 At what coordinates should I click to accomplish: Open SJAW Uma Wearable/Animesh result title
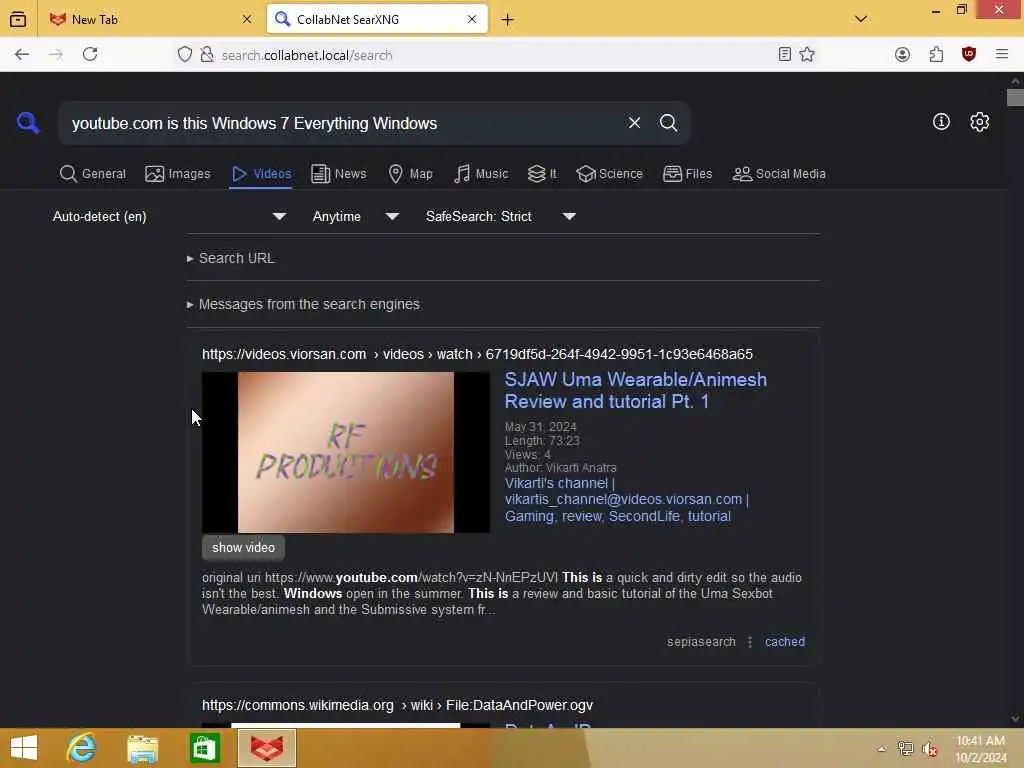click(635, 391)
